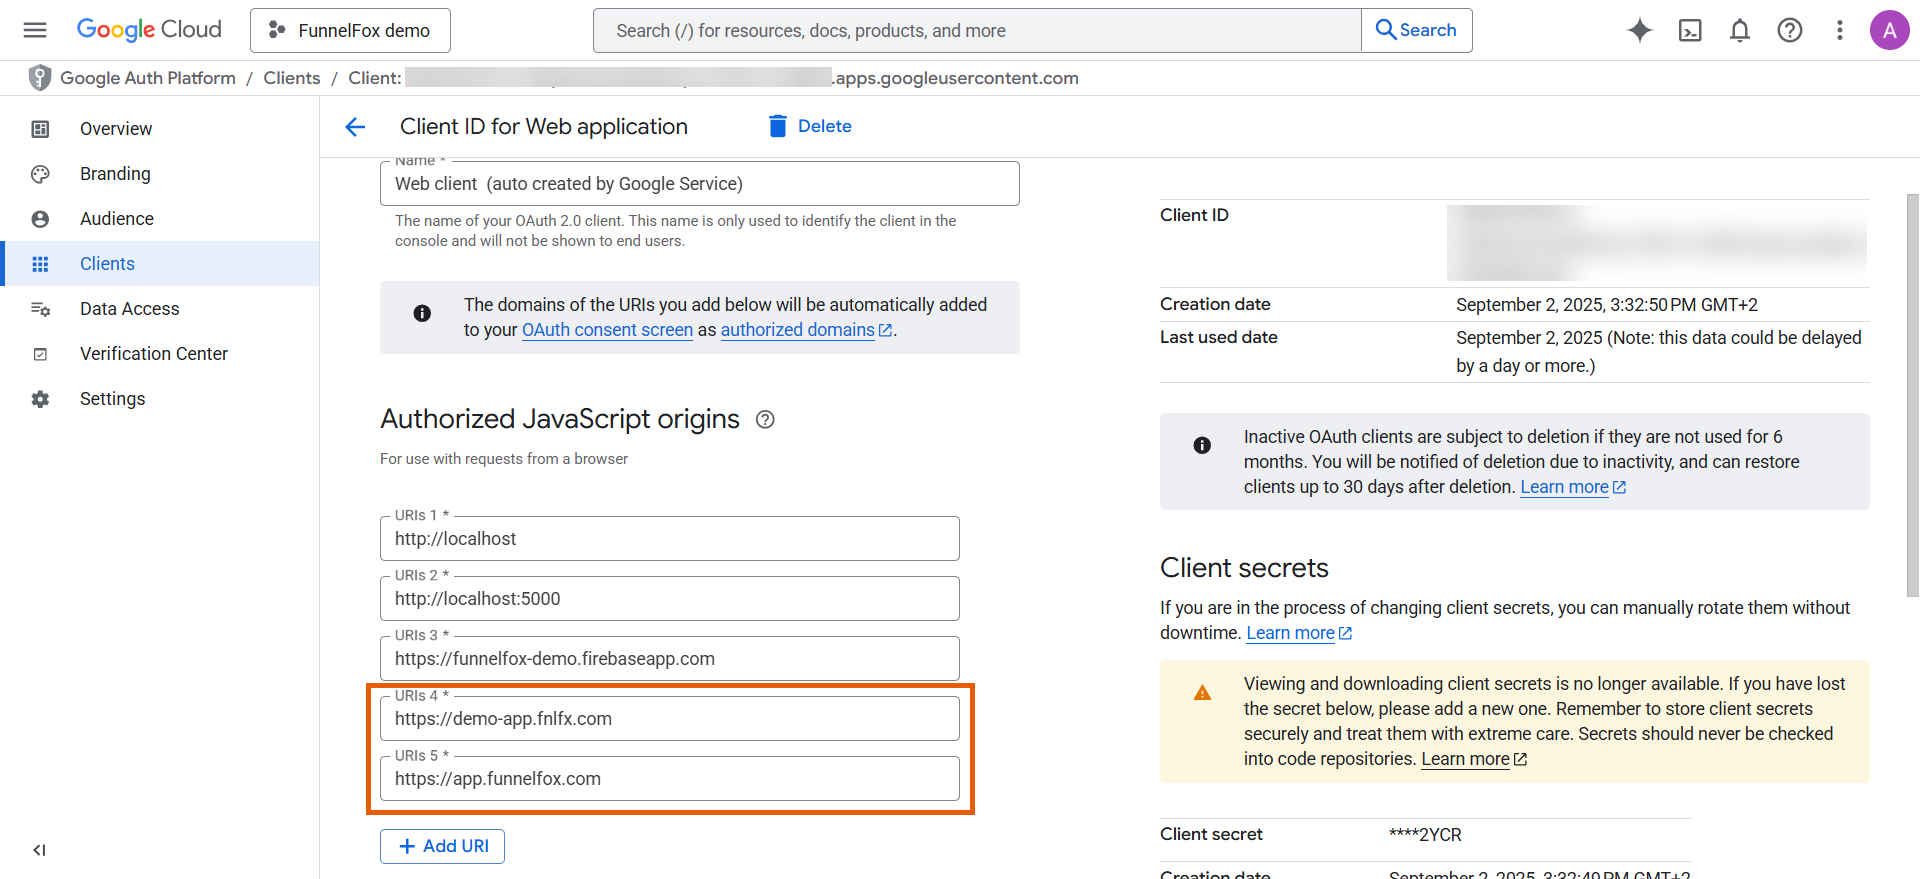
Task: Edit URIs 3 firebaseapp.com field
Action: [670, 659]
